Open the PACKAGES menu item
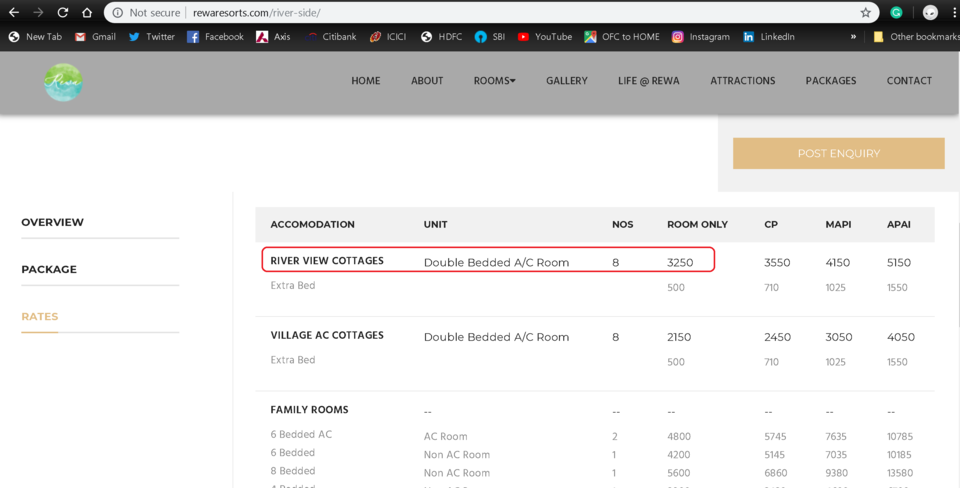 [x=831, y=81]
